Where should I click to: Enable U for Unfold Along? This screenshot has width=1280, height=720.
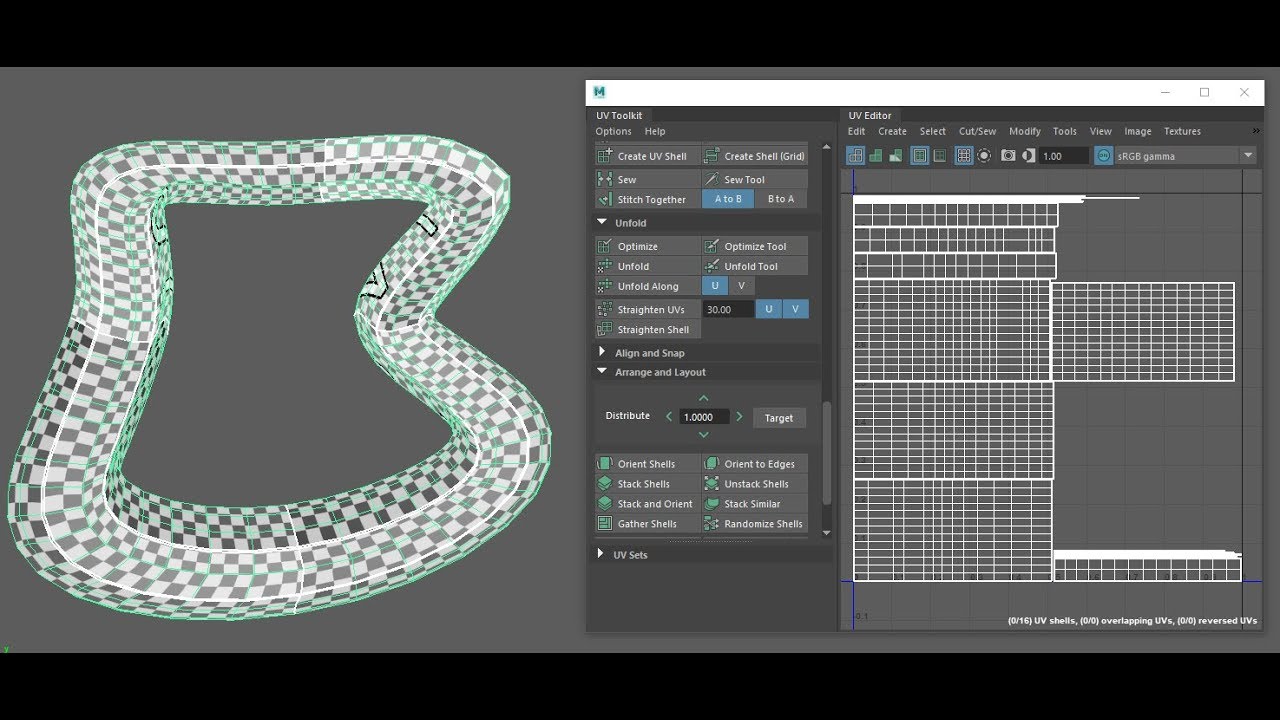pyautogui.click(x=715, y=286)
